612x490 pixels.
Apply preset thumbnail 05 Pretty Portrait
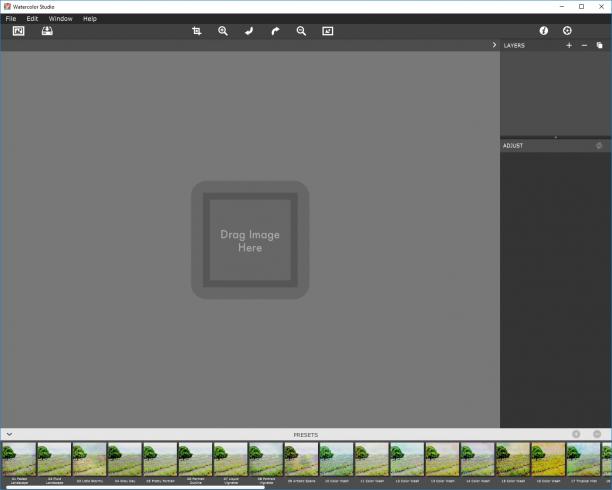pos(160,459)
